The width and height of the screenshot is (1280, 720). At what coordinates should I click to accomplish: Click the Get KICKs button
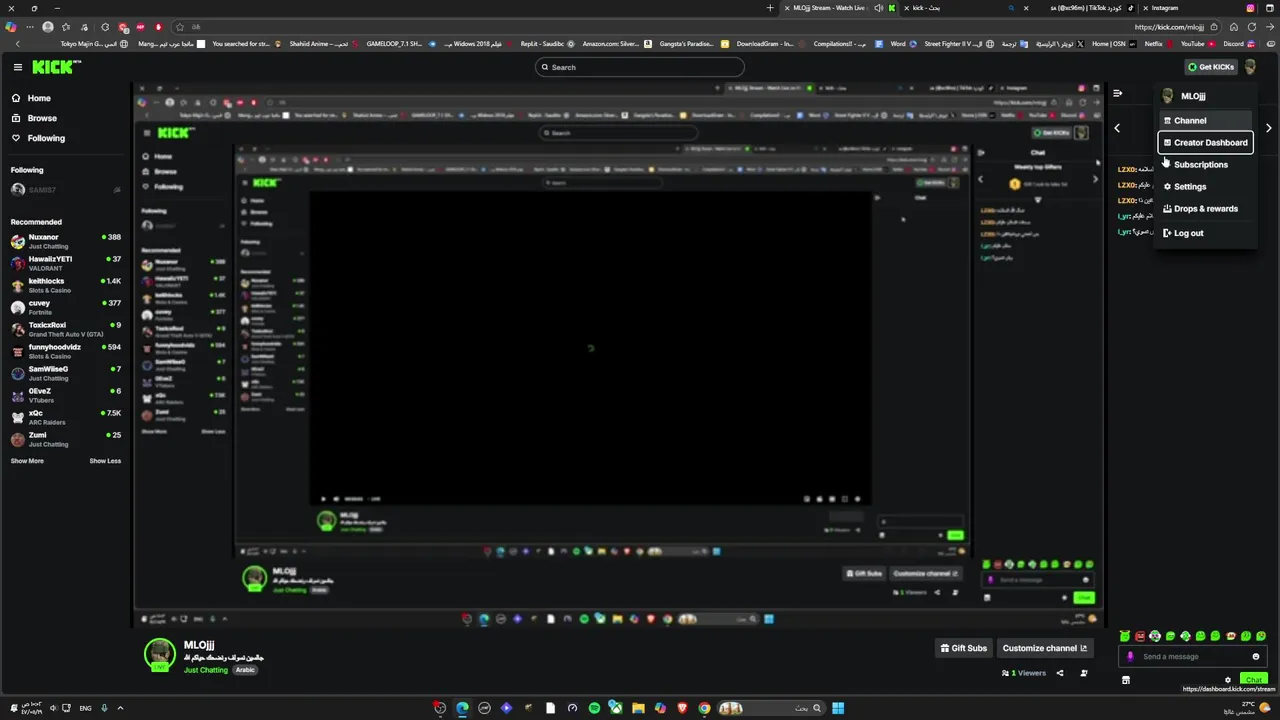point(1211,67)
